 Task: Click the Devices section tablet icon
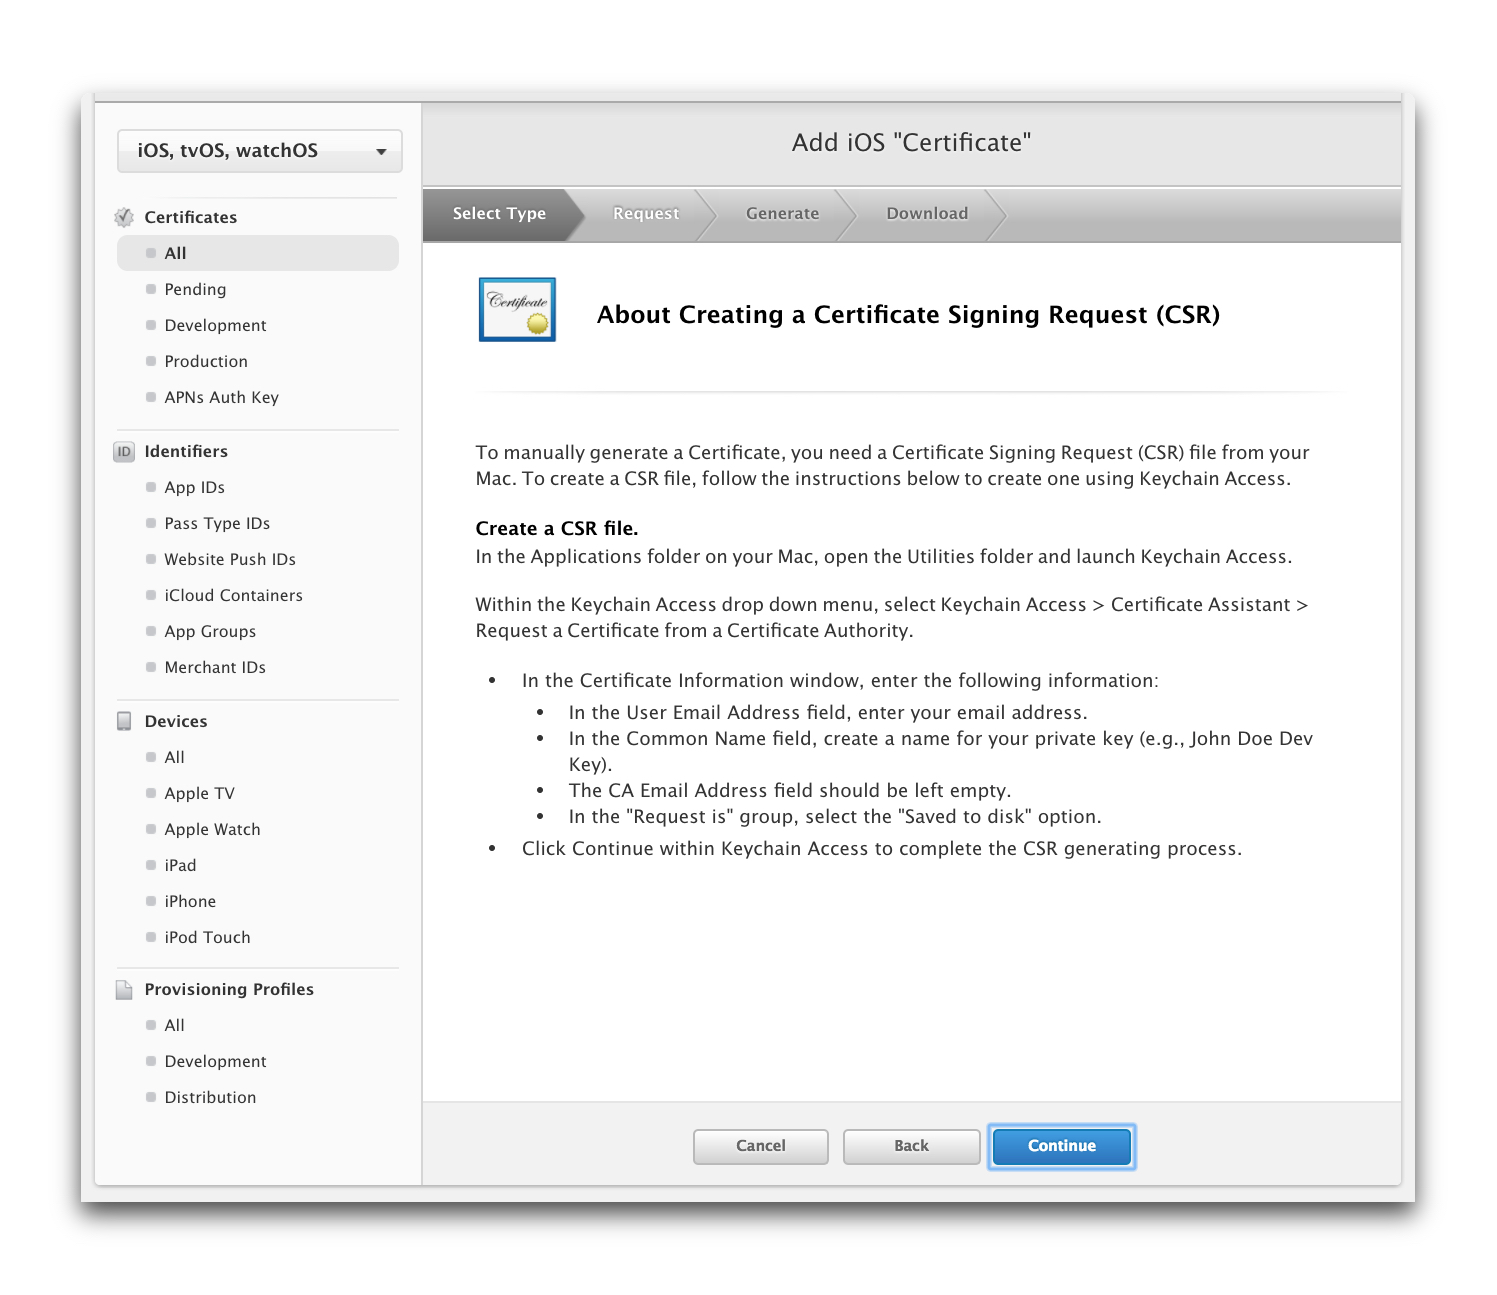click(124, 721)
